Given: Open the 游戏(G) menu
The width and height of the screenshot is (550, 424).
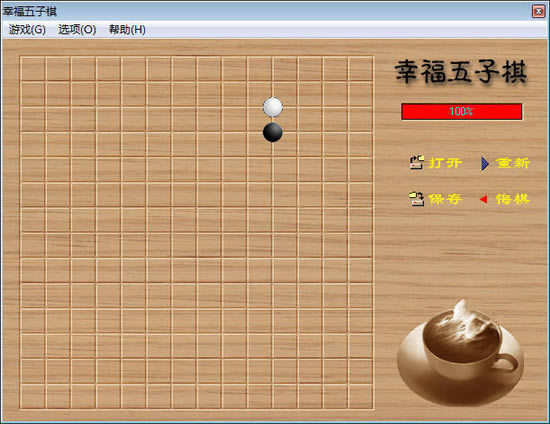Looking at the screenshot, I should pyautogui.click(x=27, y=30).
